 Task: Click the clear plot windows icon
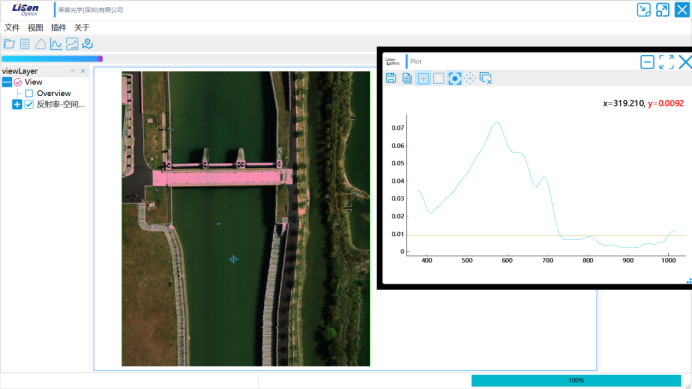click(x=485, y=78)
